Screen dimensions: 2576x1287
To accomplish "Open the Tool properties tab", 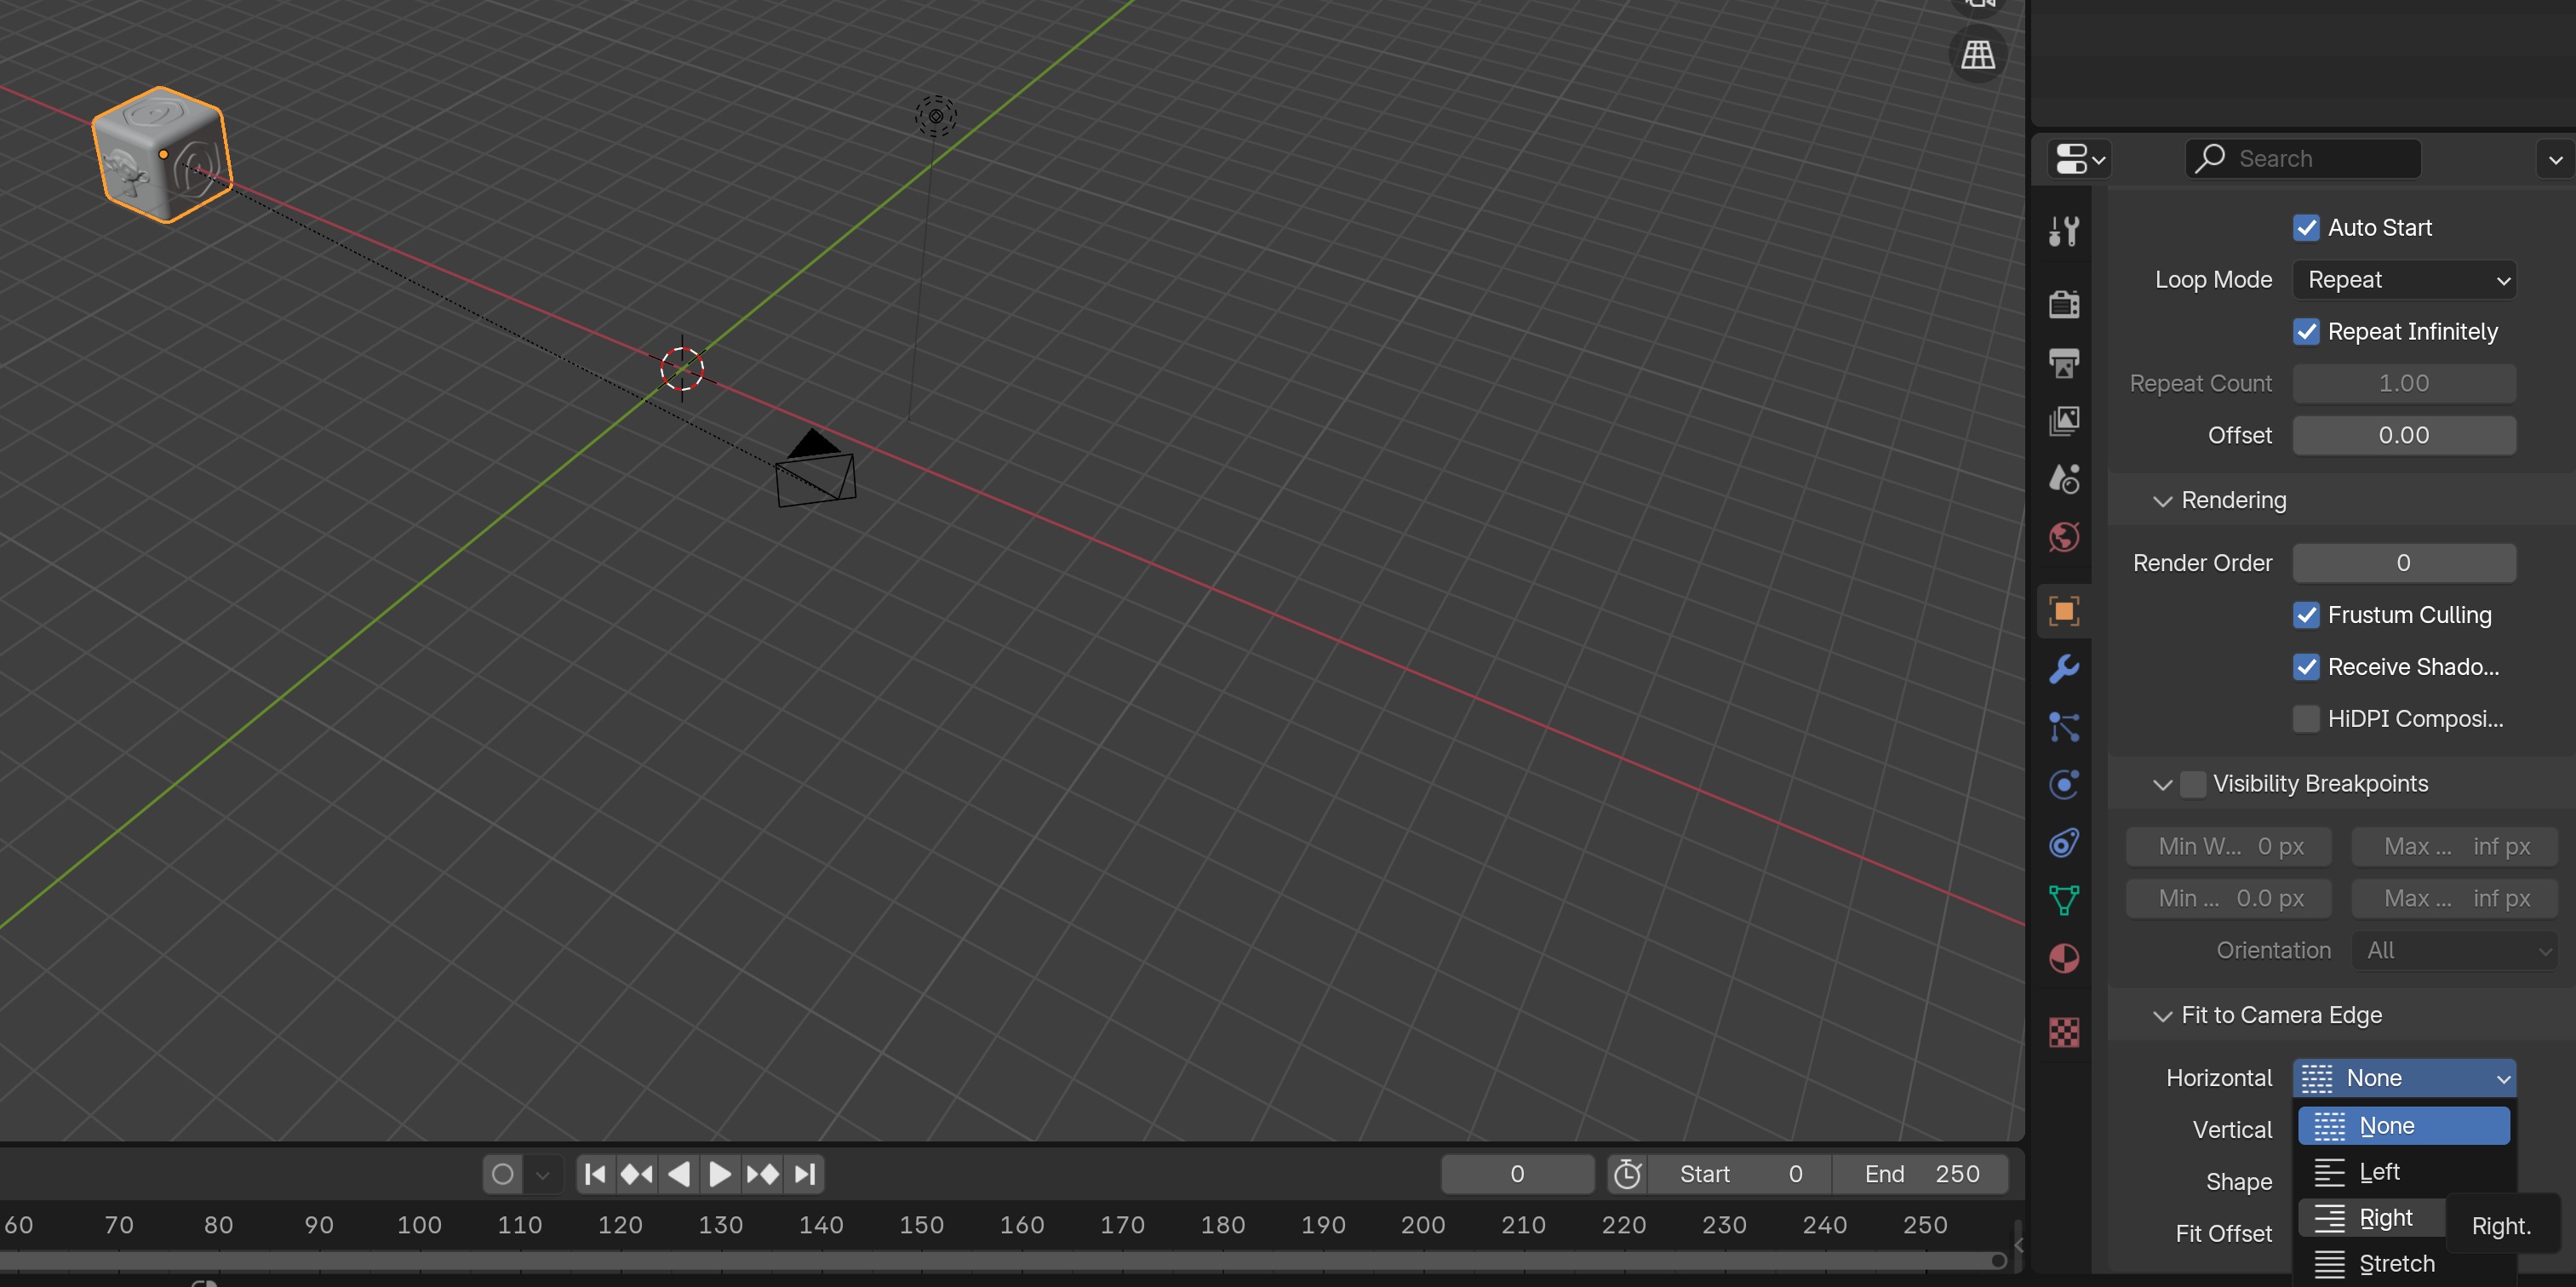I will pos(2064,231).
